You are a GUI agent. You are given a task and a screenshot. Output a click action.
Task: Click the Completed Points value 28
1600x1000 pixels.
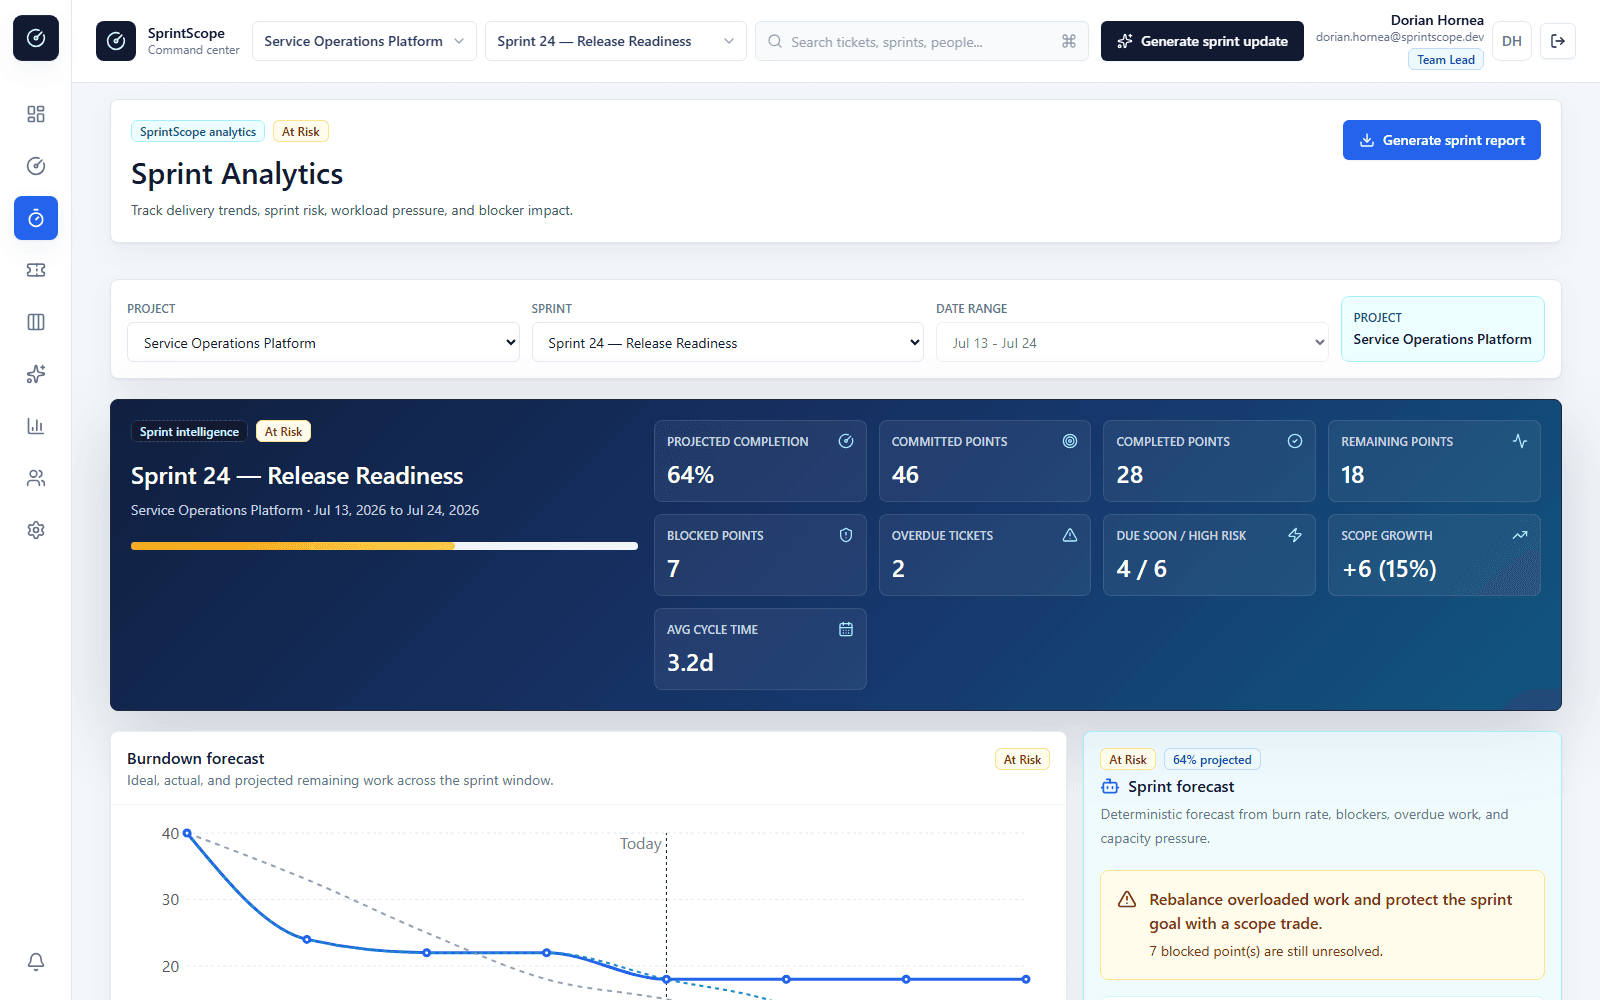[1130, 475]
